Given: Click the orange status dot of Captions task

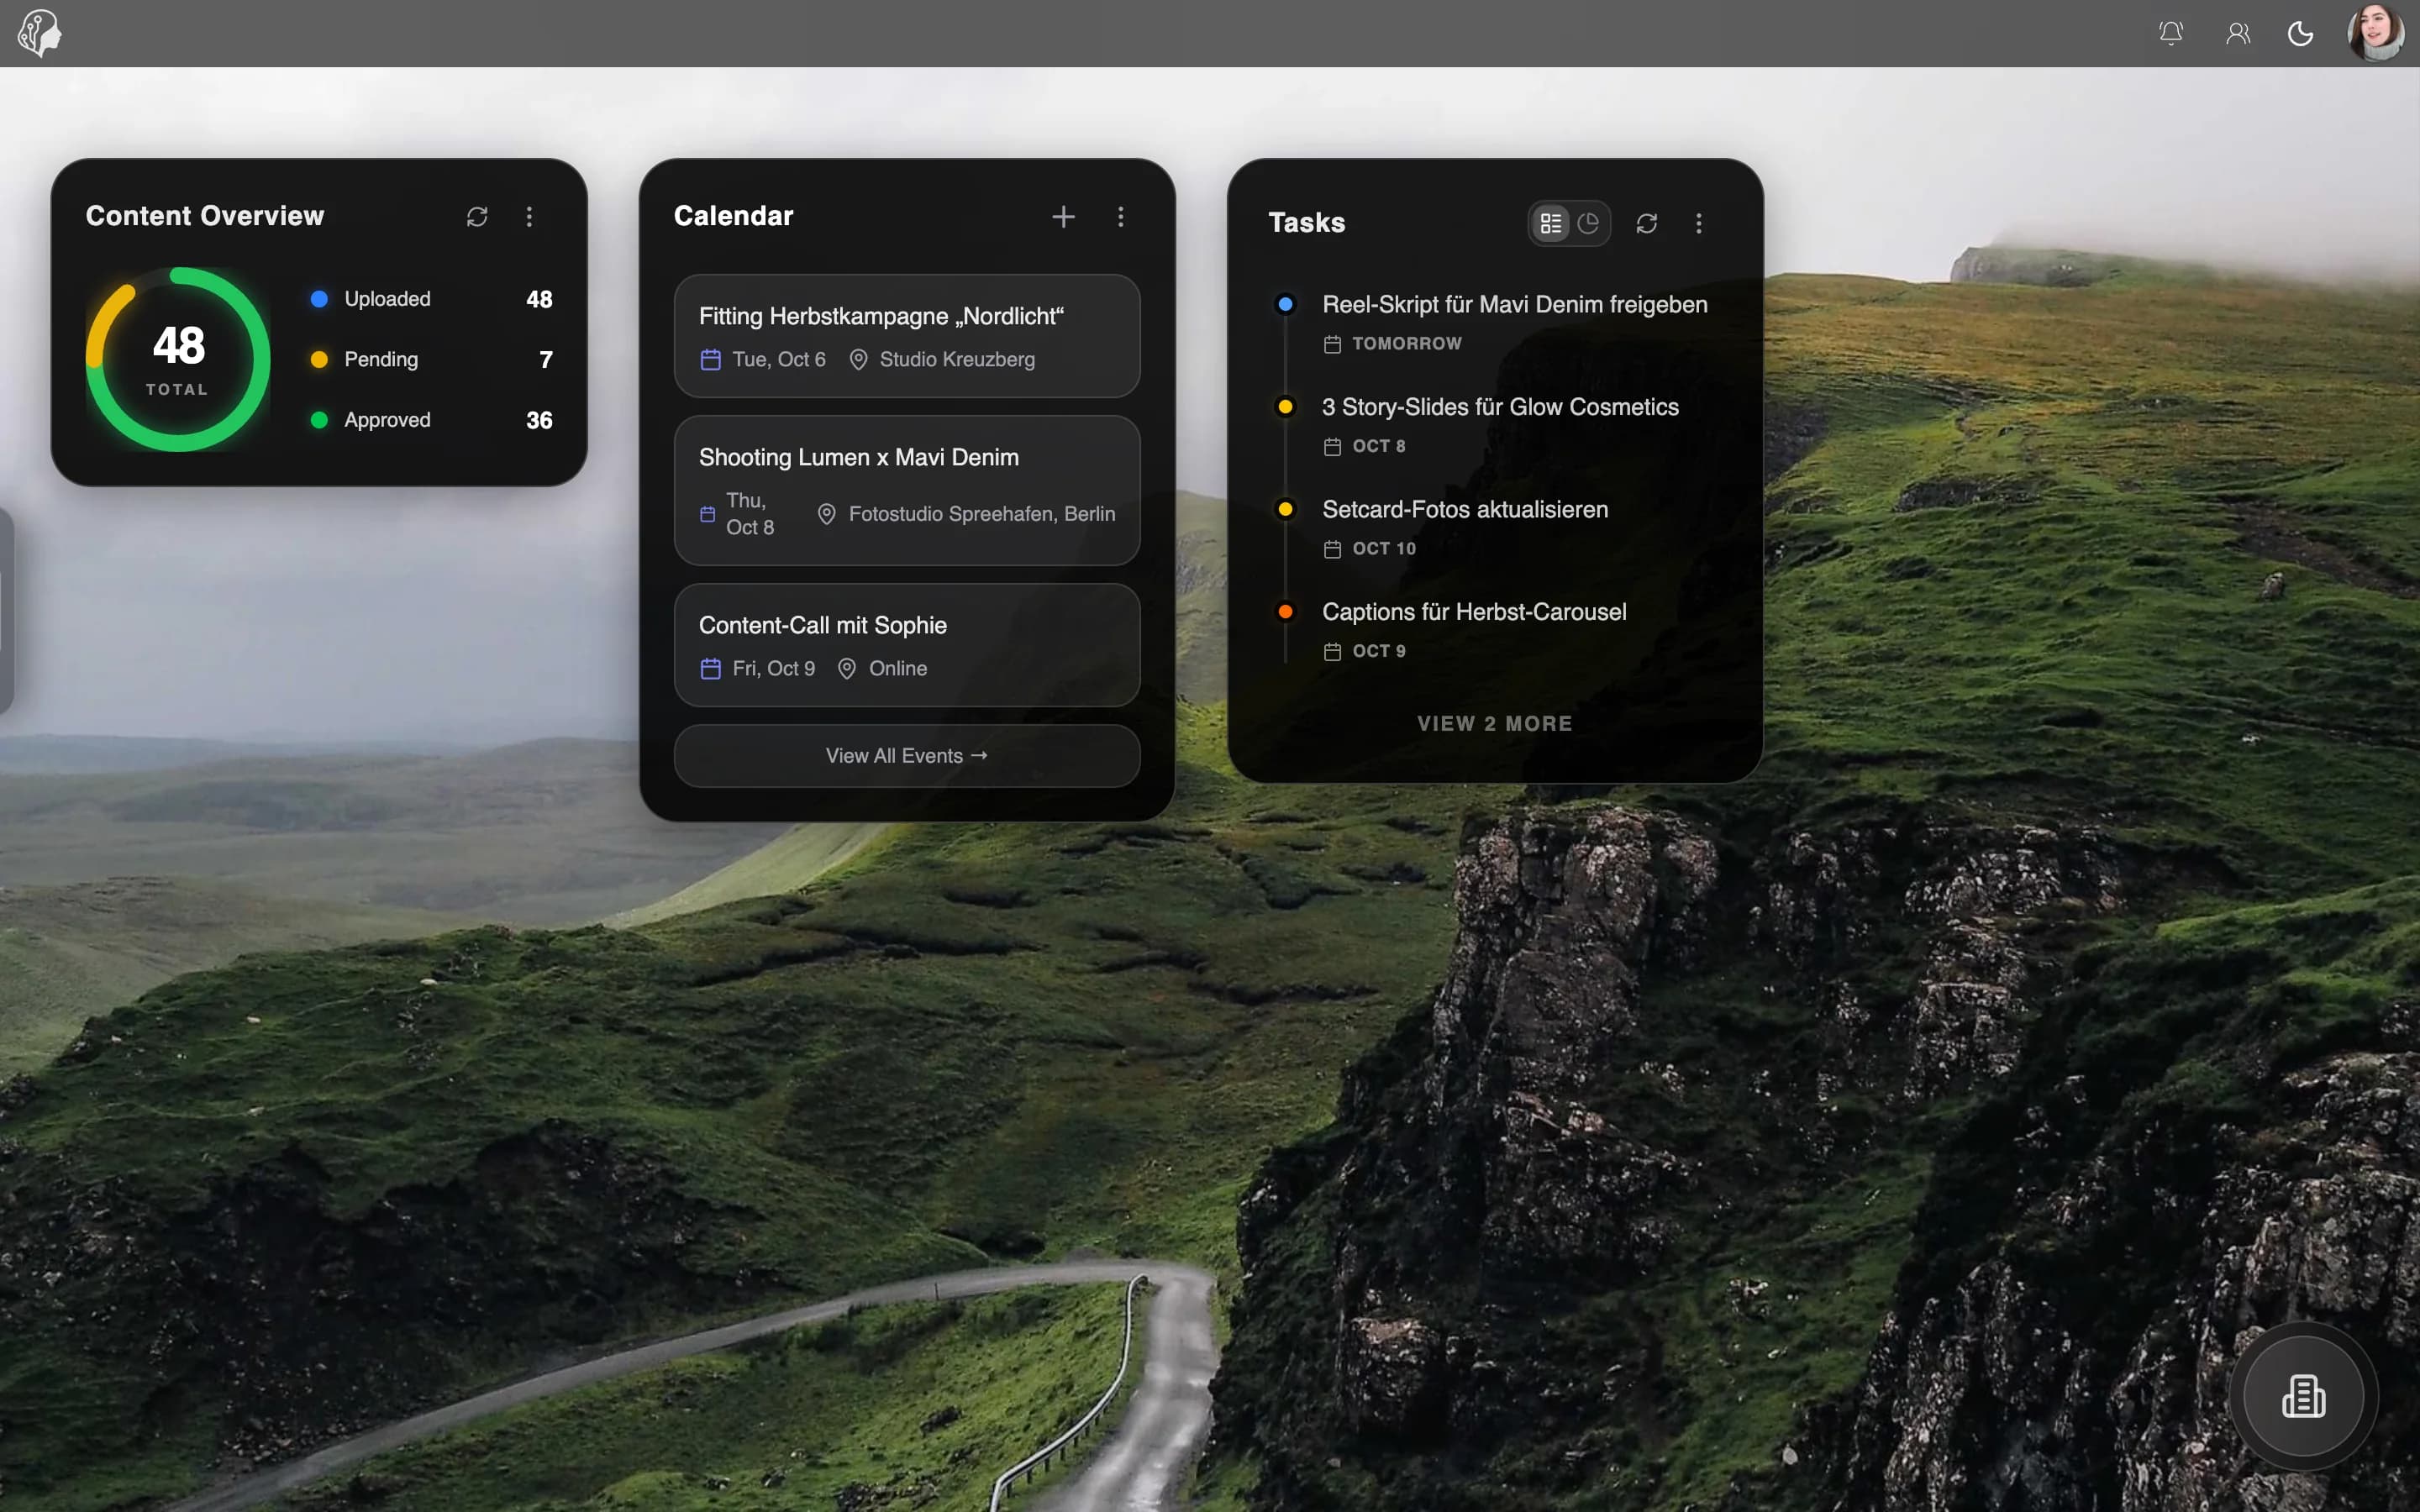Looking at the screenshot, I should tap(1286, 611).
